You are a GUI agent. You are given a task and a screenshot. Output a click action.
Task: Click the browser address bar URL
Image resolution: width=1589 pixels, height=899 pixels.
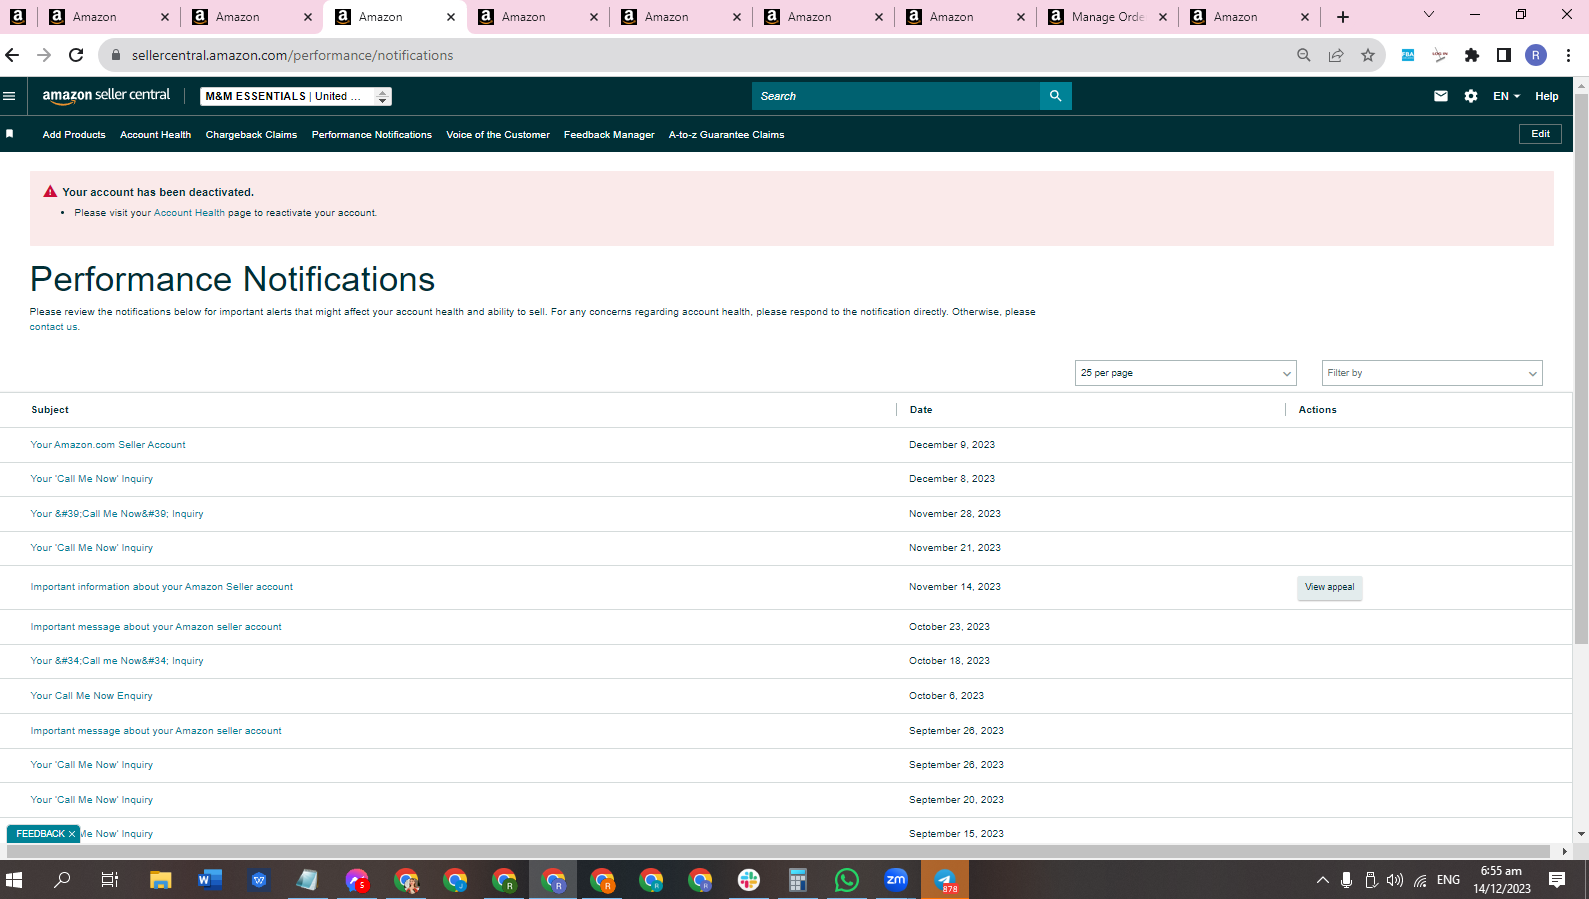coord(292,55)
